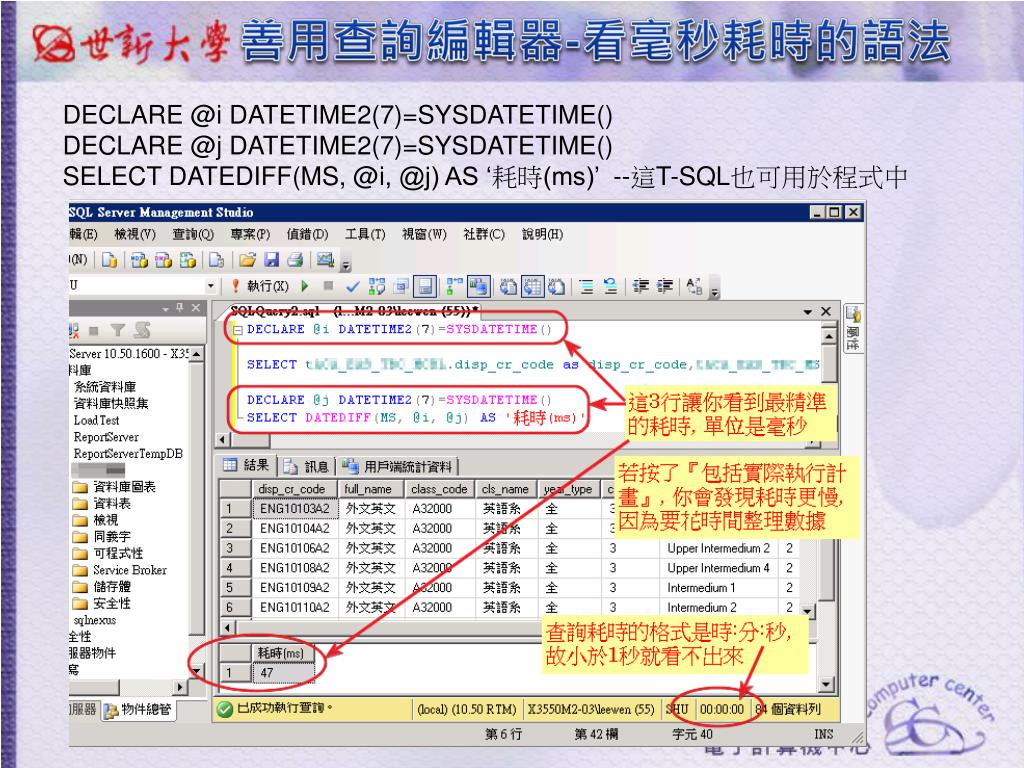Viewport: 1024px width, 768px height.
Task: Open Activity Monitor from toolbar icon
Action: pyautogui.click(x=325, y=260)
